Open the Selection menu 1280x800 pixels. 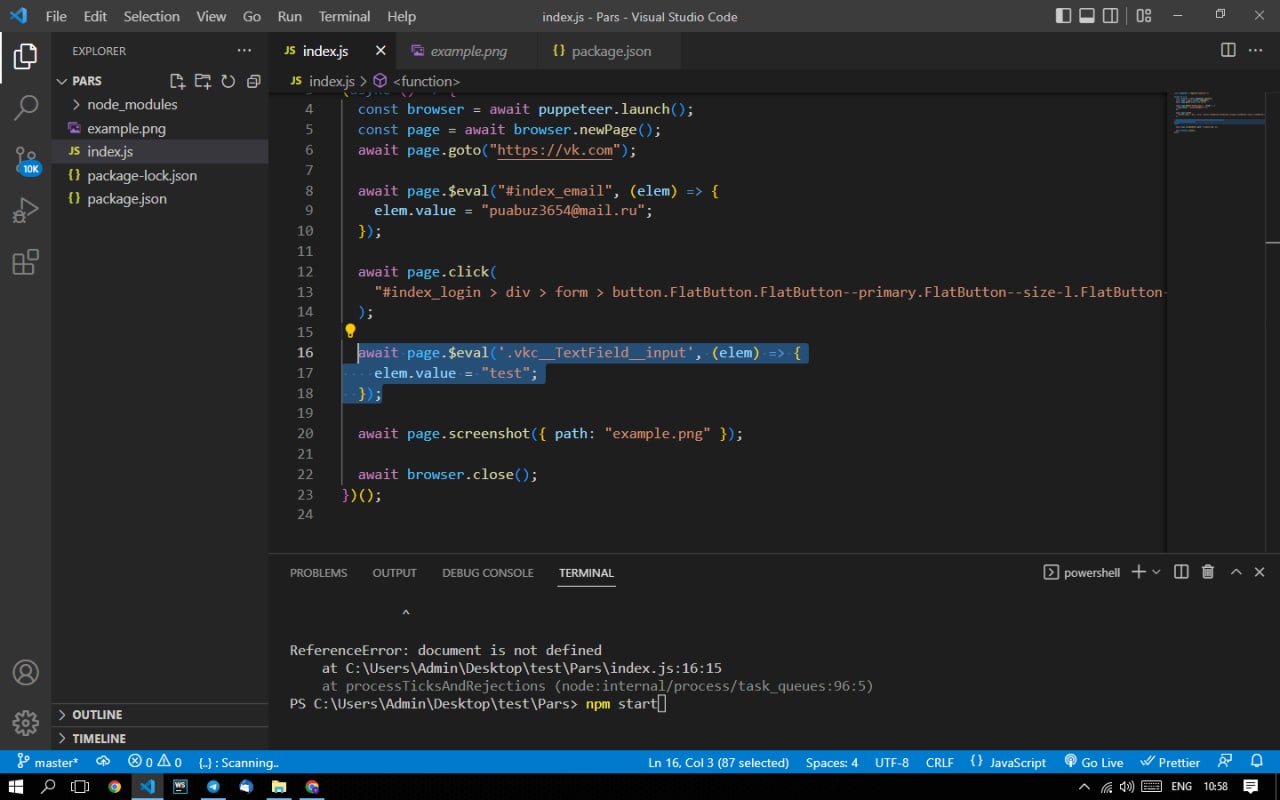point(151,16)
